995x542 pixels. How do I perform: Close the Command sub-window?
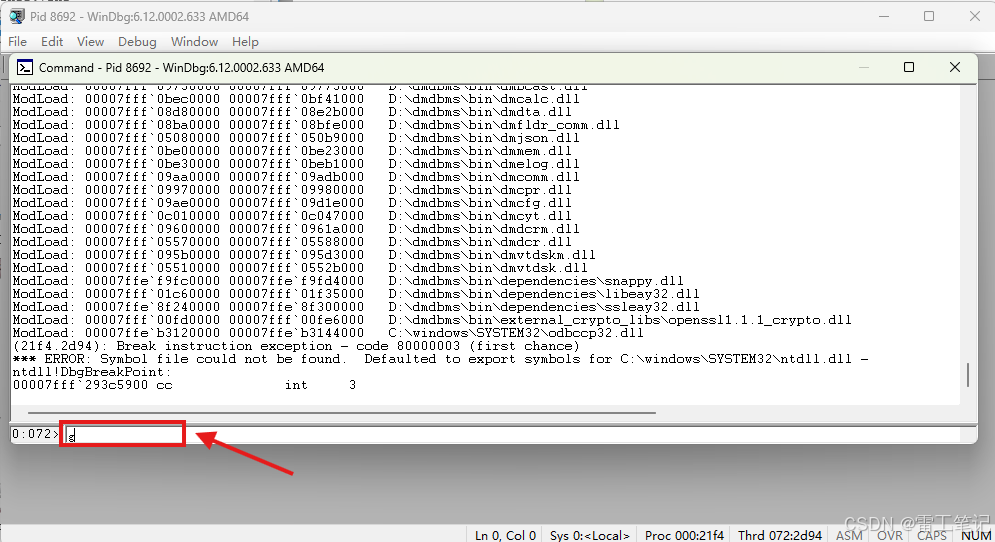[x=954, y=67]
